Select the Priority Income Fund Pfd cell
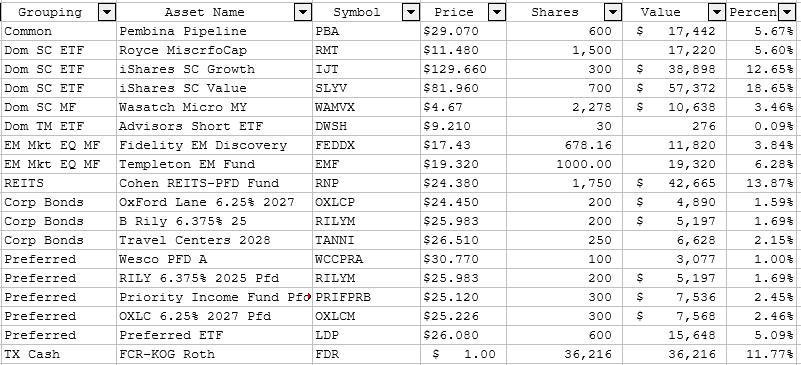 [x=215, y=297]
